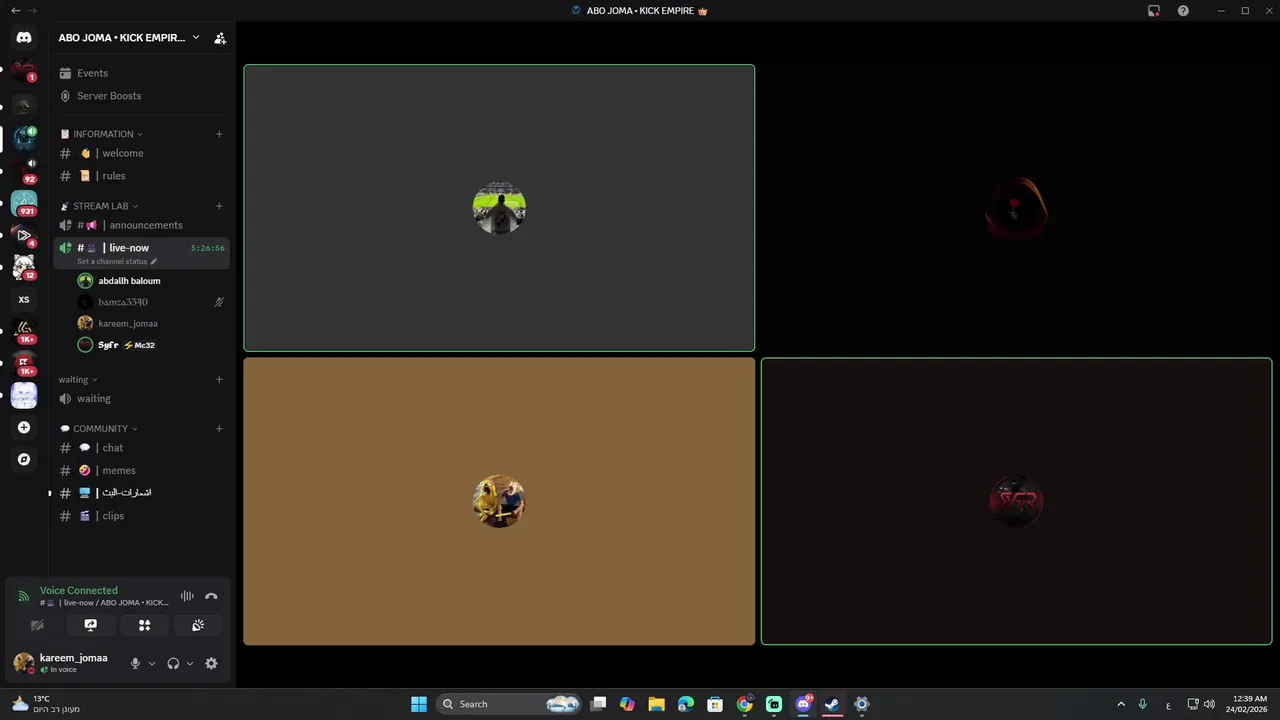
Task: Open the chat channel
Action: pyautogui.click(x=141, y=448)
